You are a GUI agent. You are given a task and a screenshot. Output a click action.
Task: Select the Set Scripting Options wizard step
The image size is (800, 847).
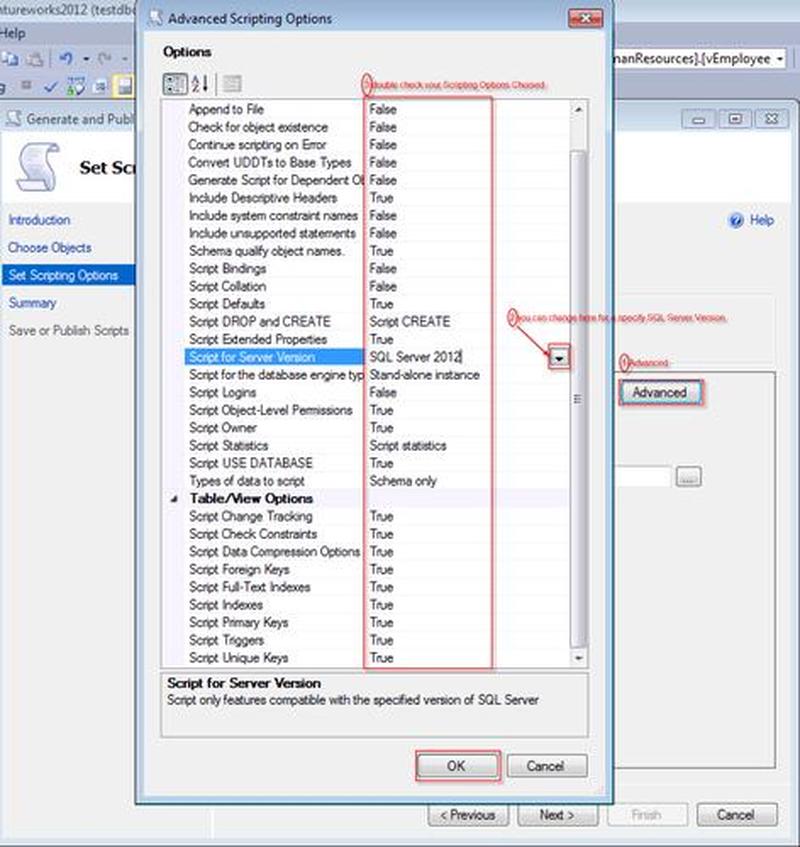pos(68,275)
